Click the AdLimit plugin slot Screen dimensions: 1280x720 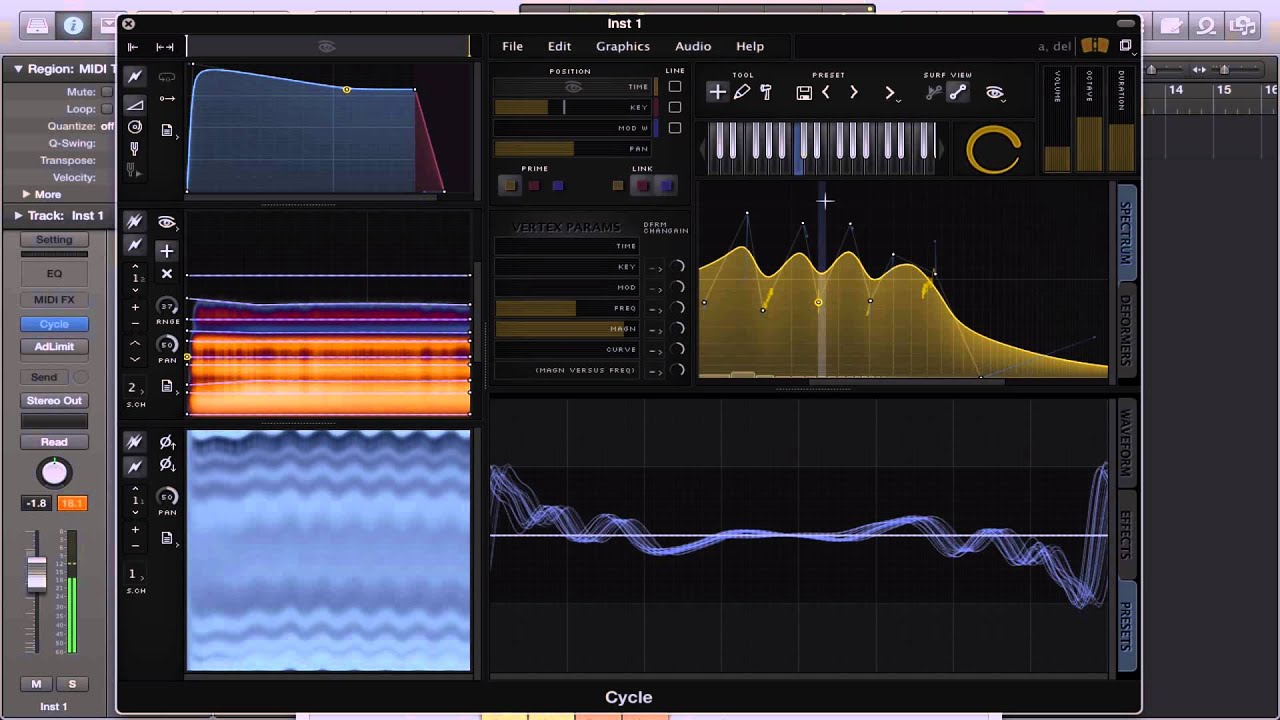coord(54,346)
